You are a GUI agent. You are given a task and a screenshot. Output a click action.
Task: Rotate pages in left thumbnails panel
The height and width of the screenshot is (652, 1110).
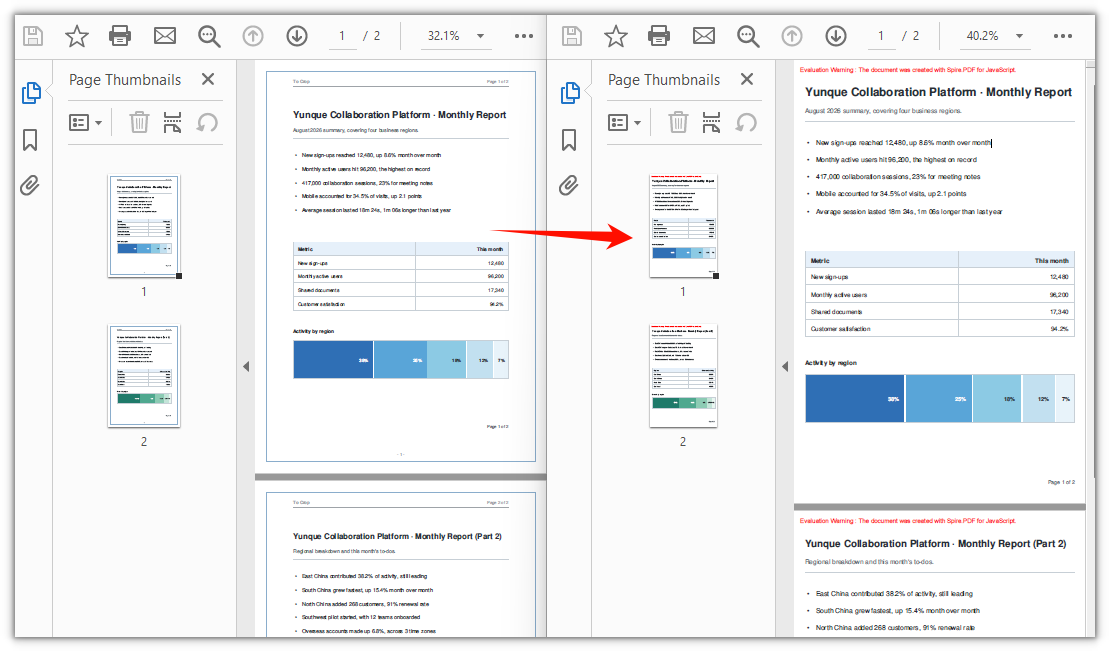point(207,122)
